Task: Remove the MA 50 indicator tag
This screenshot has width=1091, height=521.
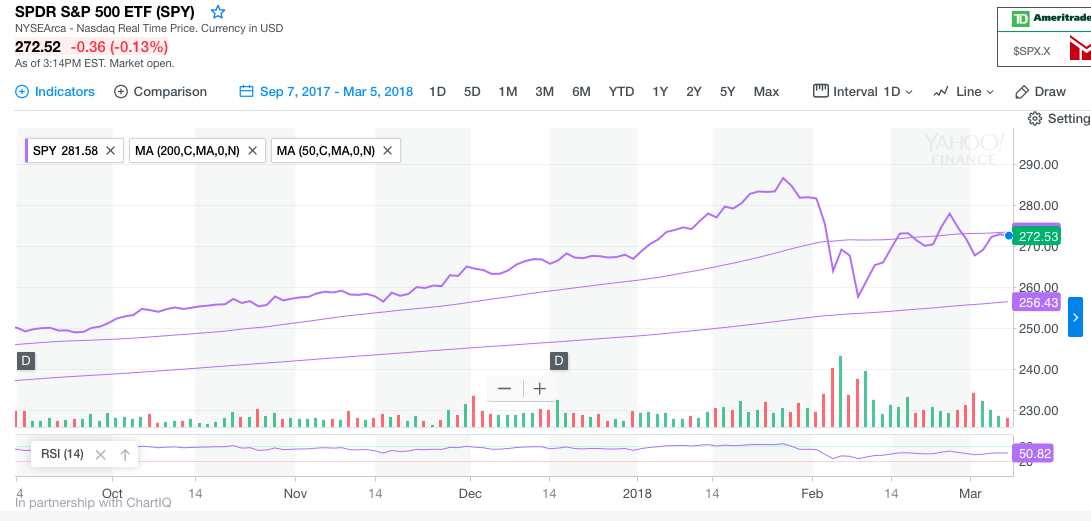Action: click(x=388, y=151)
